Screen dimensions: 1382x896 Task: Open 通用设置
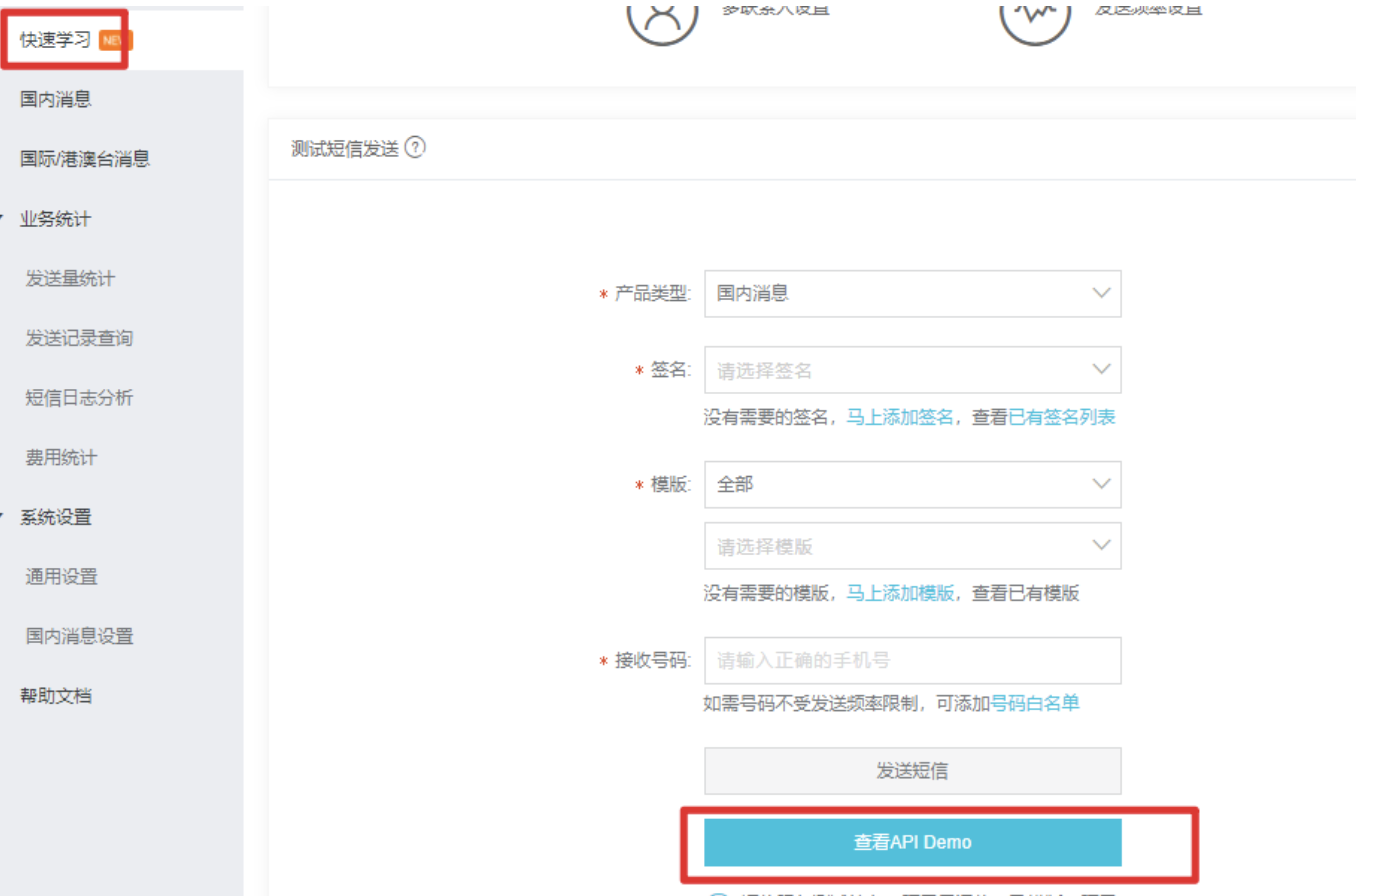[61, 577]
